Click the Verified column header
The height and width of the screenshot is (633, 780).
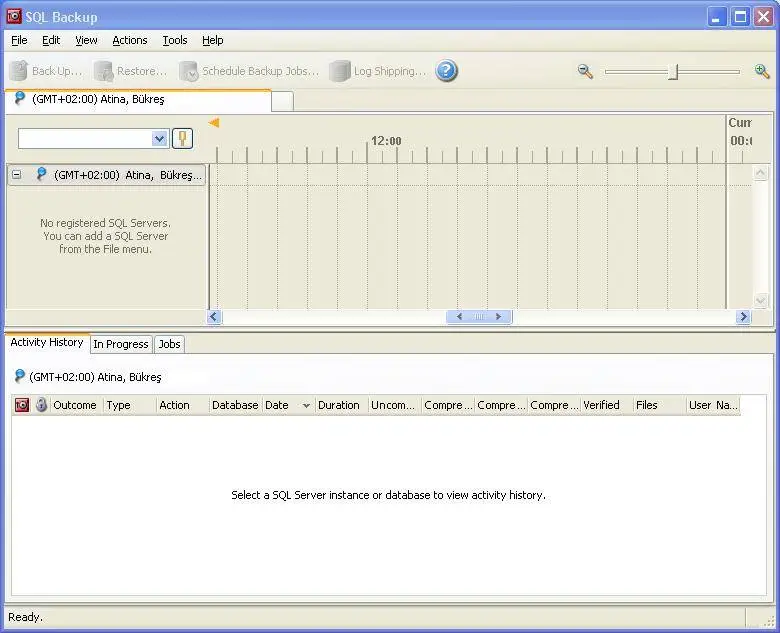click(606, 405)
